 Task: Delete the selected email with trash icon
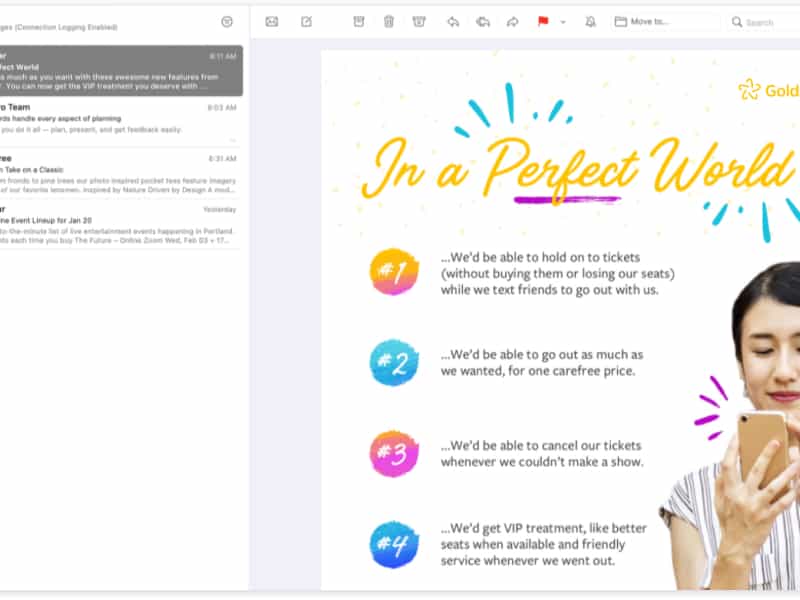(389, 21)
